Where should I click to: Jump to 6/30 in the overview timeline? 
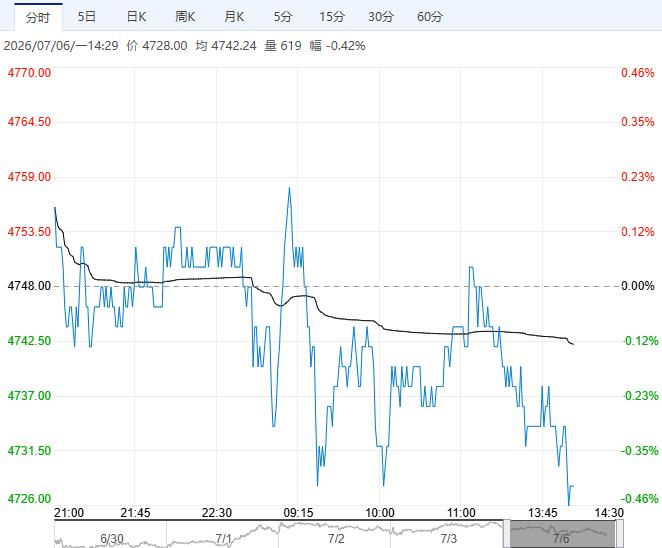(x=112, y=539)
